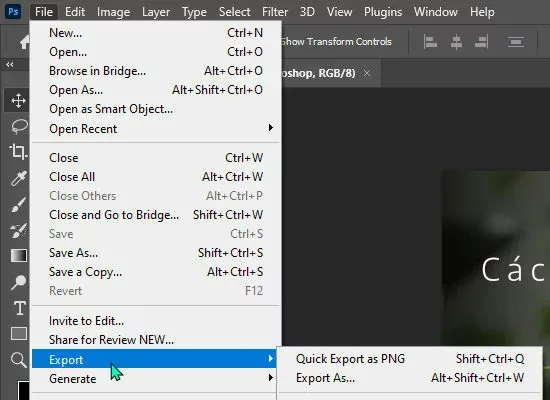Expand the Export submenu arrow

(270, 359)
